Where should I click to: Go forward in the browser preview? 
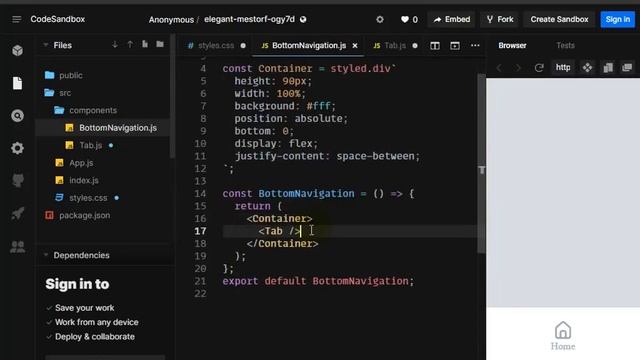click(518, 68)
